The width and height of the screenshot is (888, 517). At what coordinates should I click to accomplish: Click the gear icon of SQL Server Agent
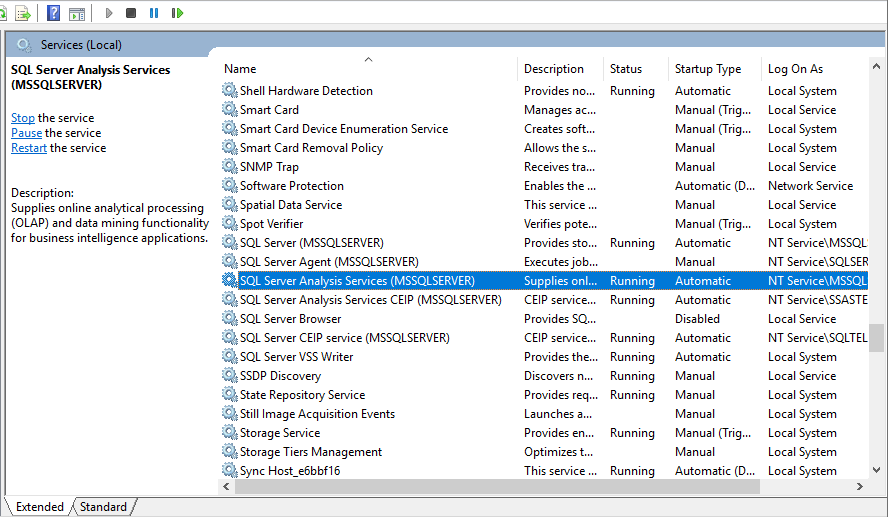(x=229, y=261)
